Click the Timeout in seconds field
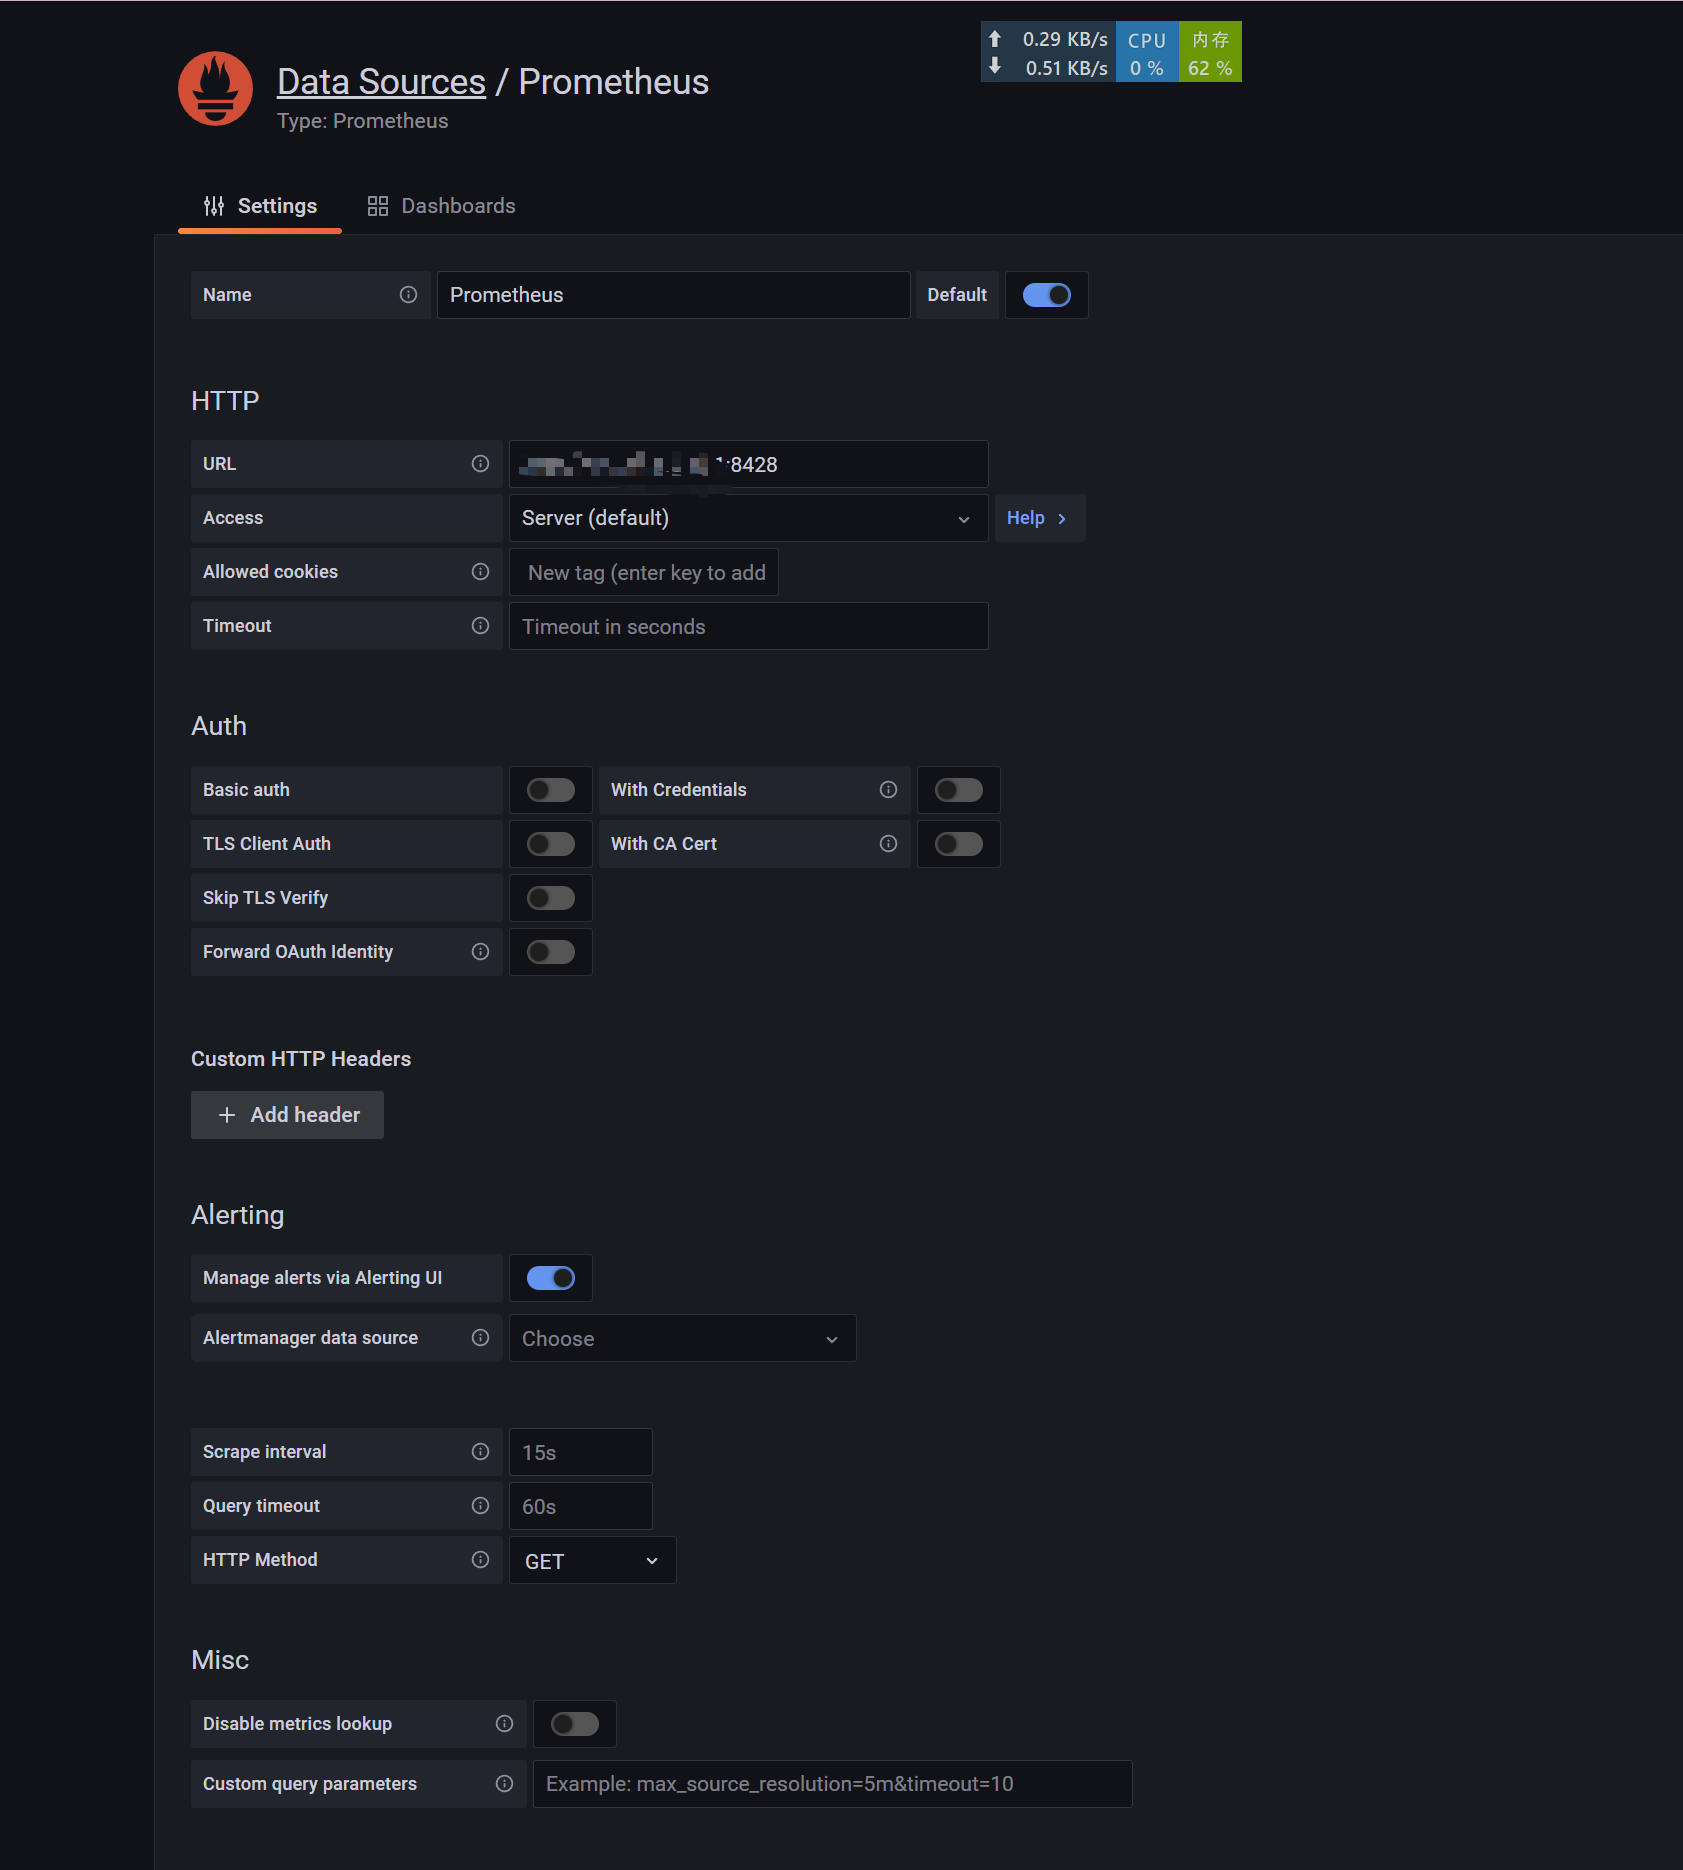1683x1870 pixels. click(749, 626)
